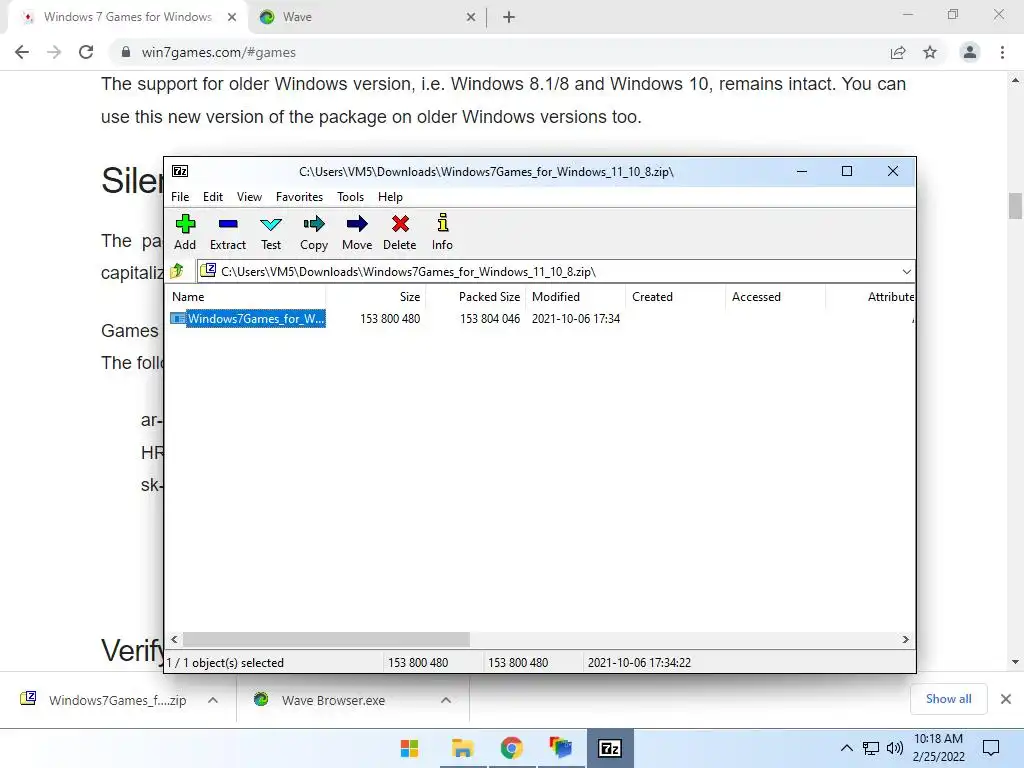Open the Info toolbar icon
The height and width of the screenshot is (768, 1024).
[x=442, y=232]
